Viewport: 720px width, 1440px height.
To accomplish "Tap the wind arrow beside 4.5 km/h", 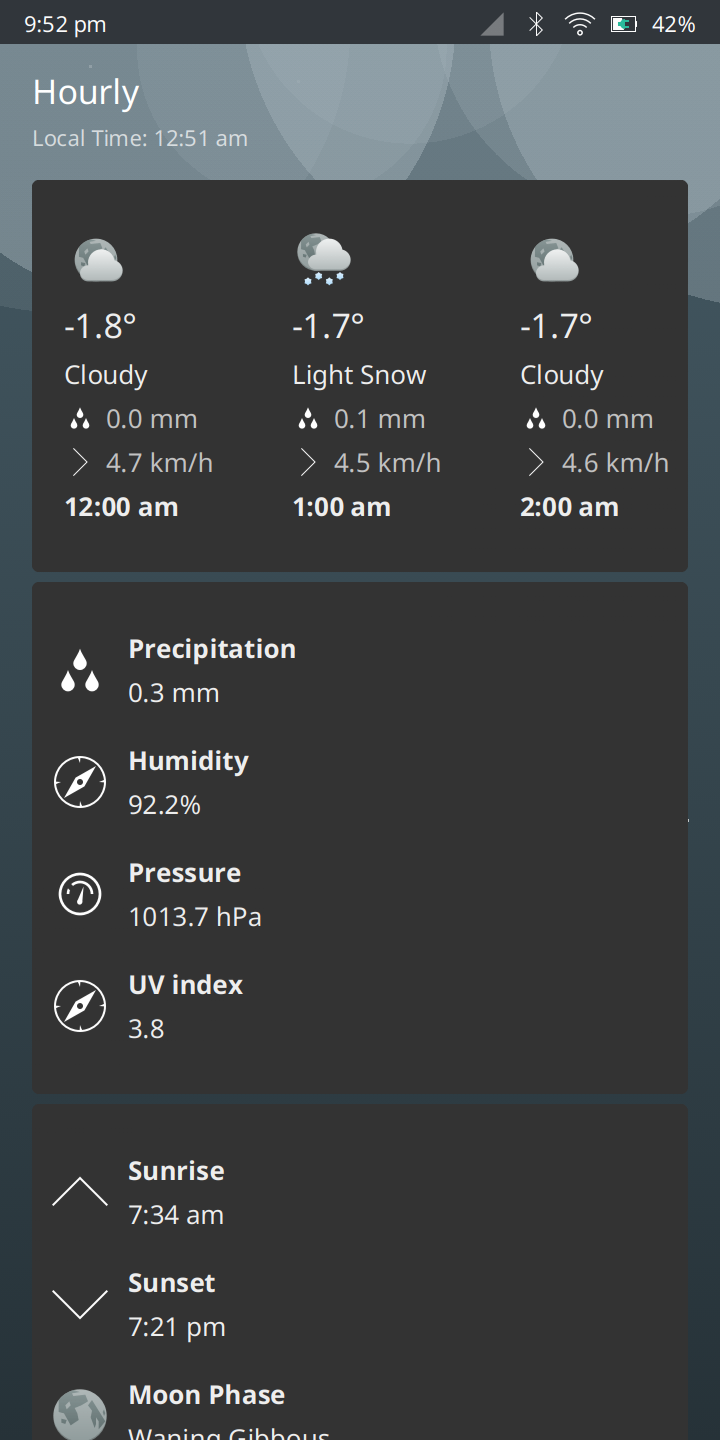I will (x=308, y=463).
